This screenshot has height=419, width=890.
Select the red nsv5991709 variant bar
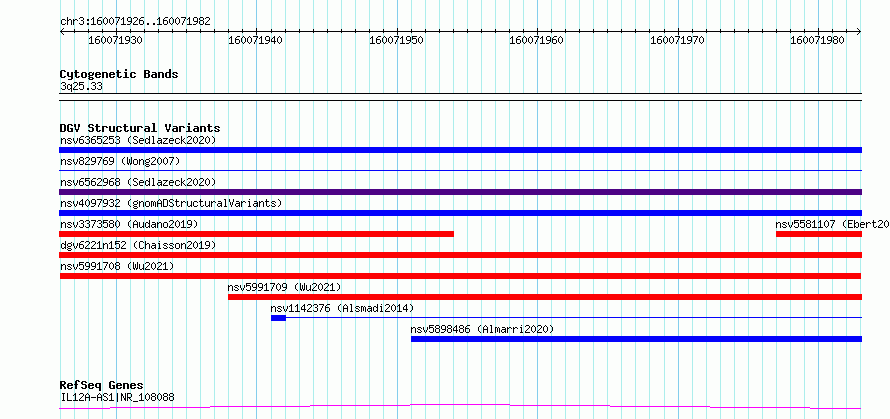545,297
